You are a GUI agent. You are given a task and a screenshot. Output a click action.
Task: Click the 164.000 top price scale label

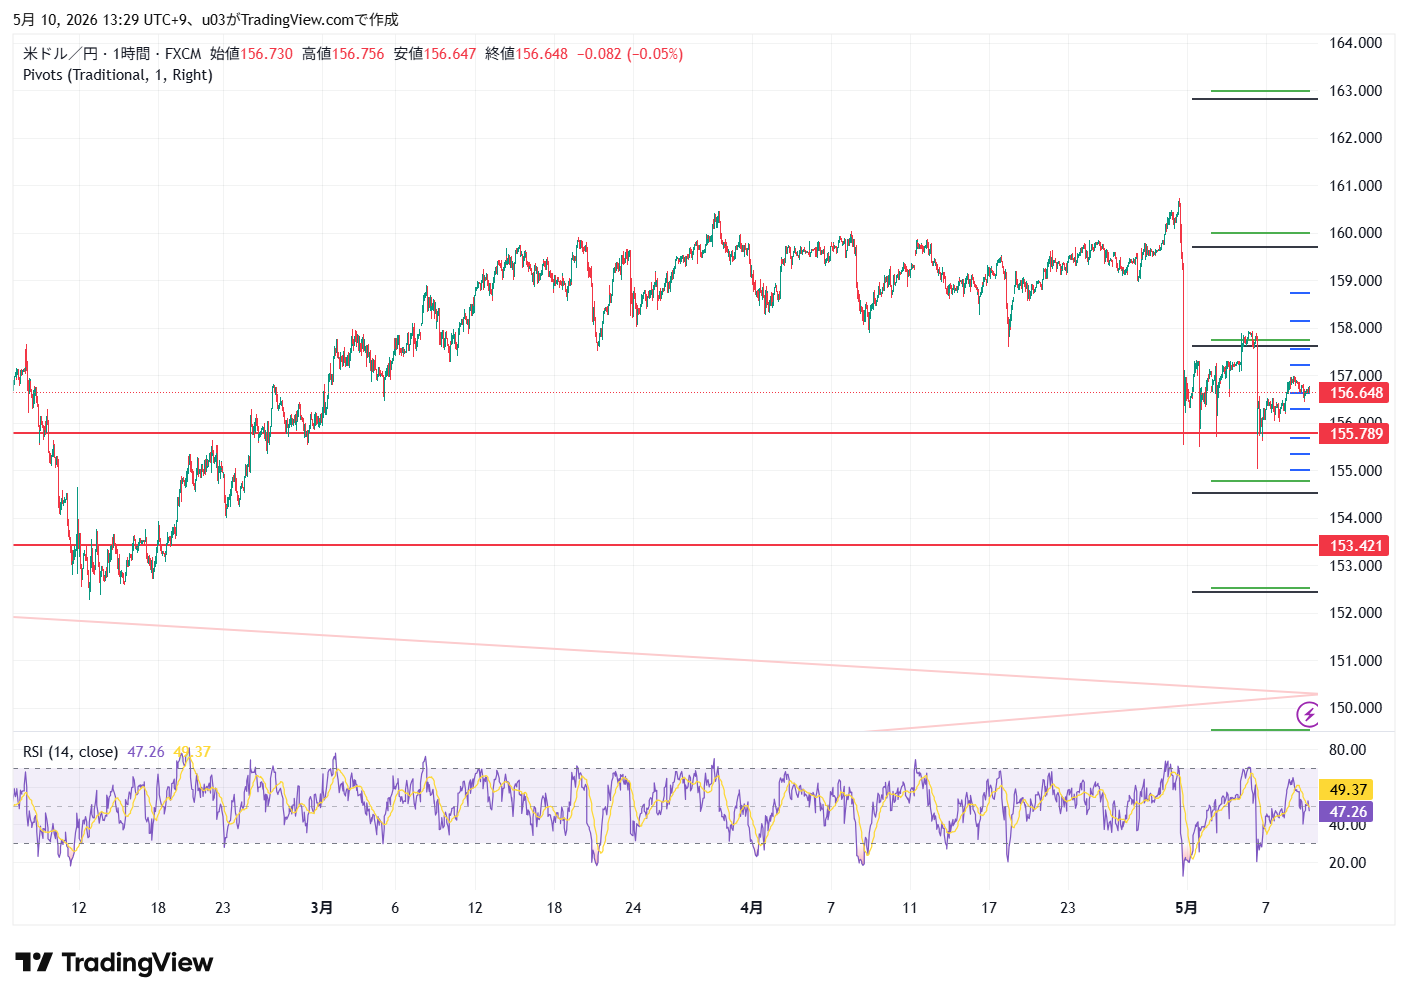pyautogui.click(x=1355, y=43)
